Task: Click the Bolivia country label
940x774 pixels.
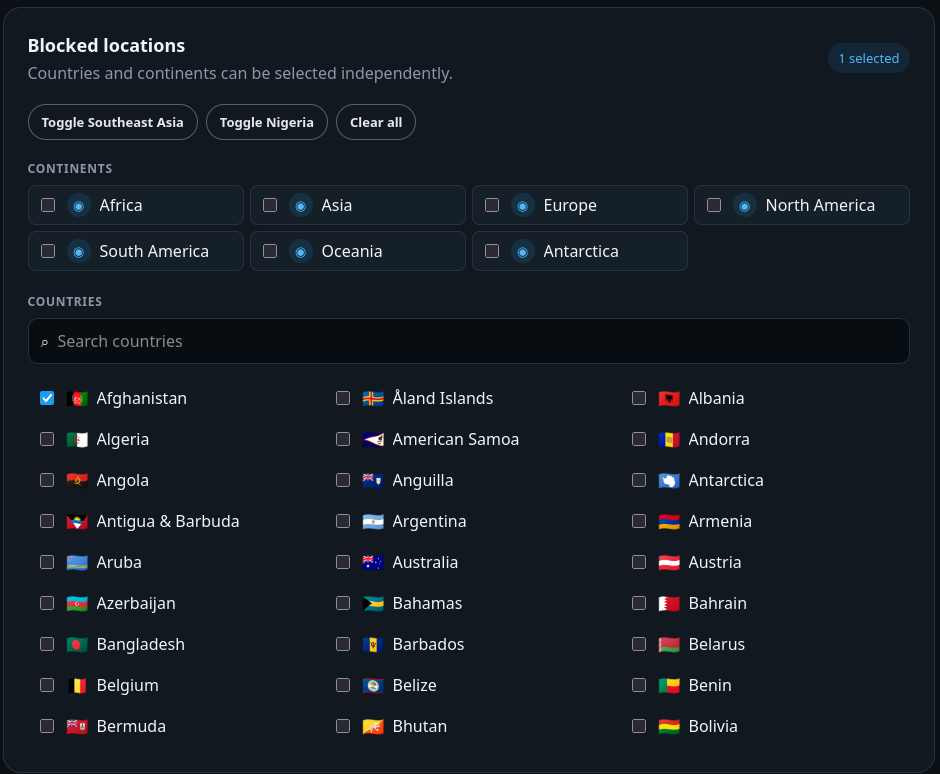Action: [x=713, y=727]
